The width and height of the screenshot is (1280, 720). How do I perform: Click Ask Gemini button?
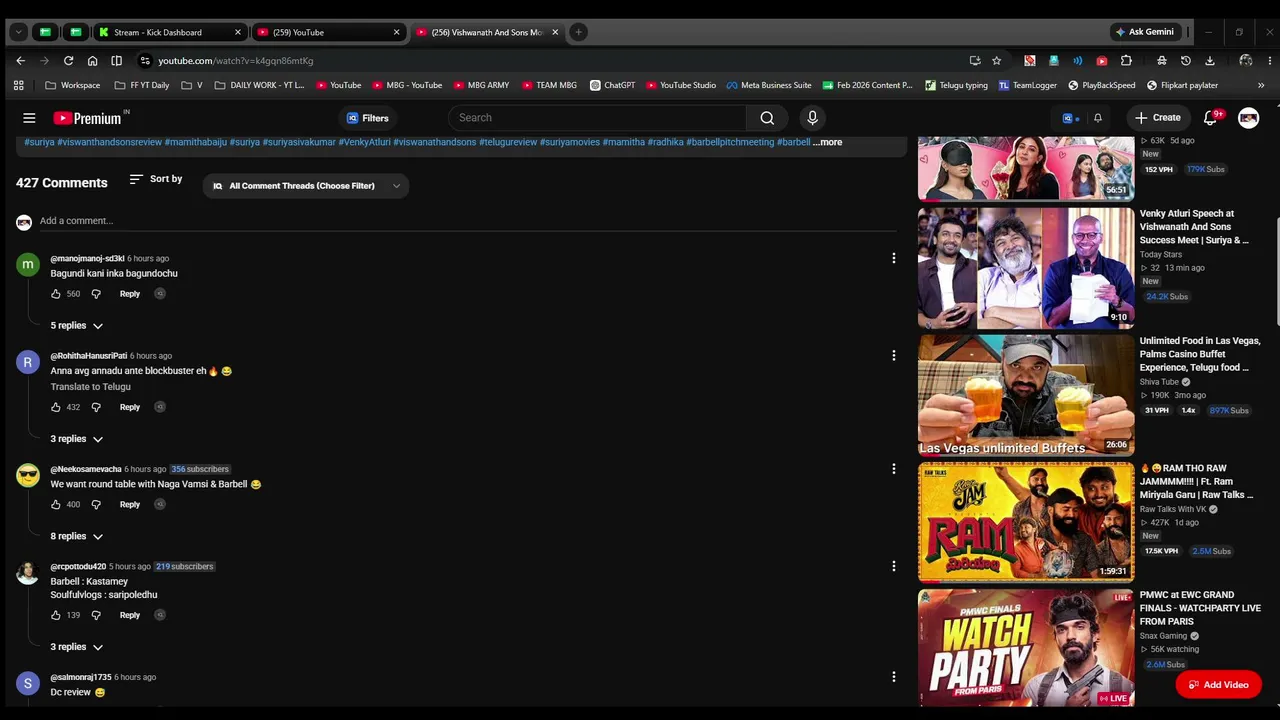[x=1144, y=32]
